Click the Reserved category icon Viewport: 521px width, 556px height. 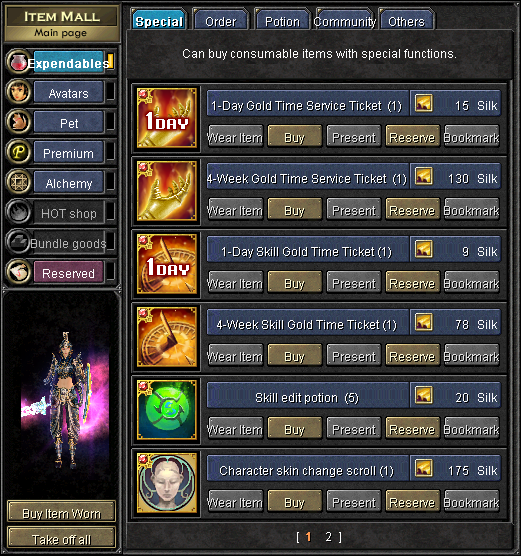click(x=18, y=272)
